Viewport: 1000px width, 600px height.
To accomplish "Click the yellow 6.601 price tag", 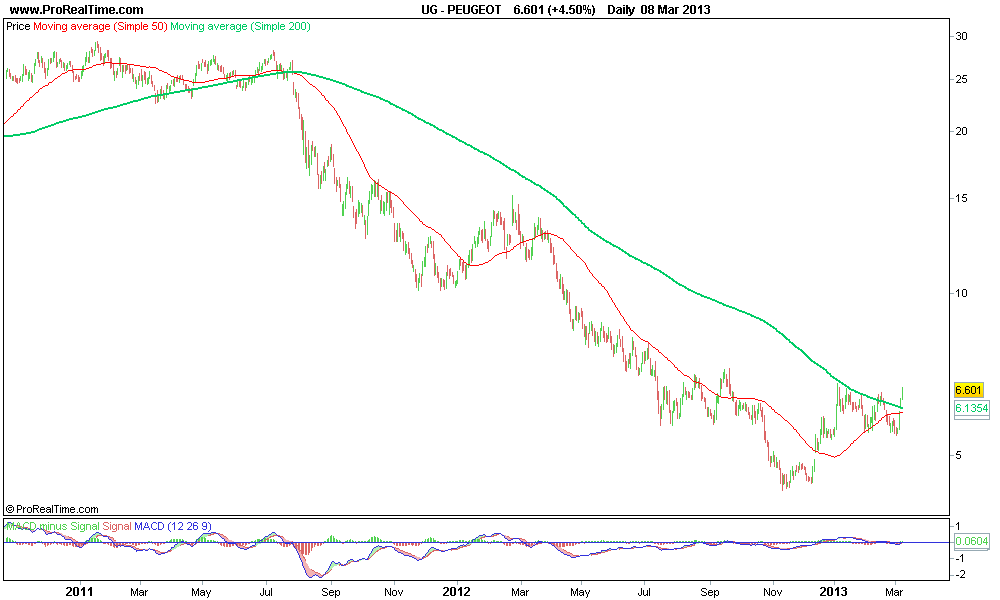I will click(968, 390).
